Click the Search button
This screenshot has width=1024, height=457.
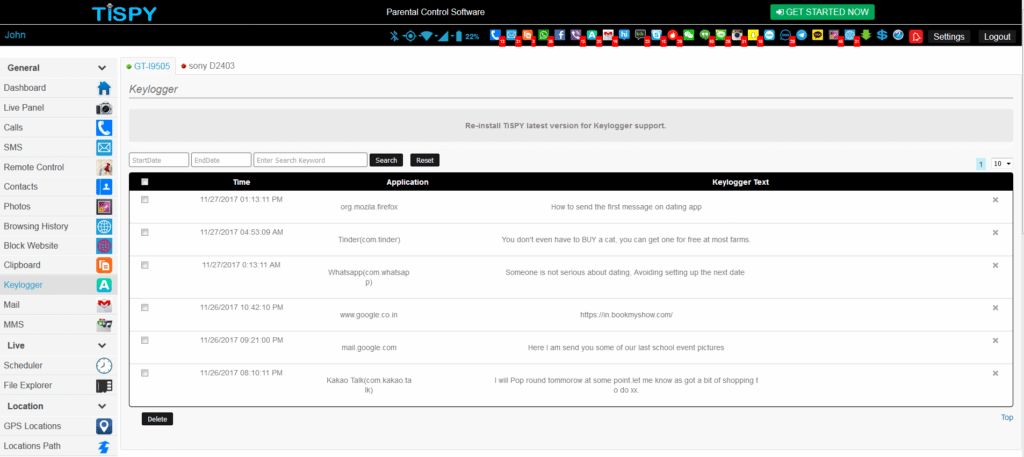[x=386, y=160]
